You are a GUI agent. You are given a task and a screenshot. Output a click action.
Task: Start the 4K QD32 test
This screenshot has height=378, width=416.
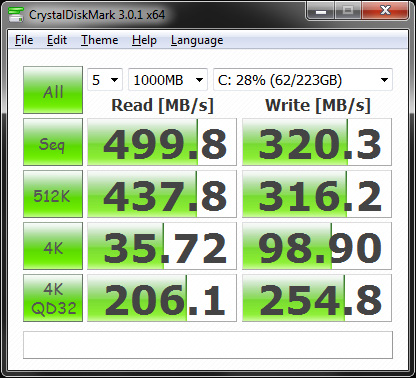tap(53, 298)
